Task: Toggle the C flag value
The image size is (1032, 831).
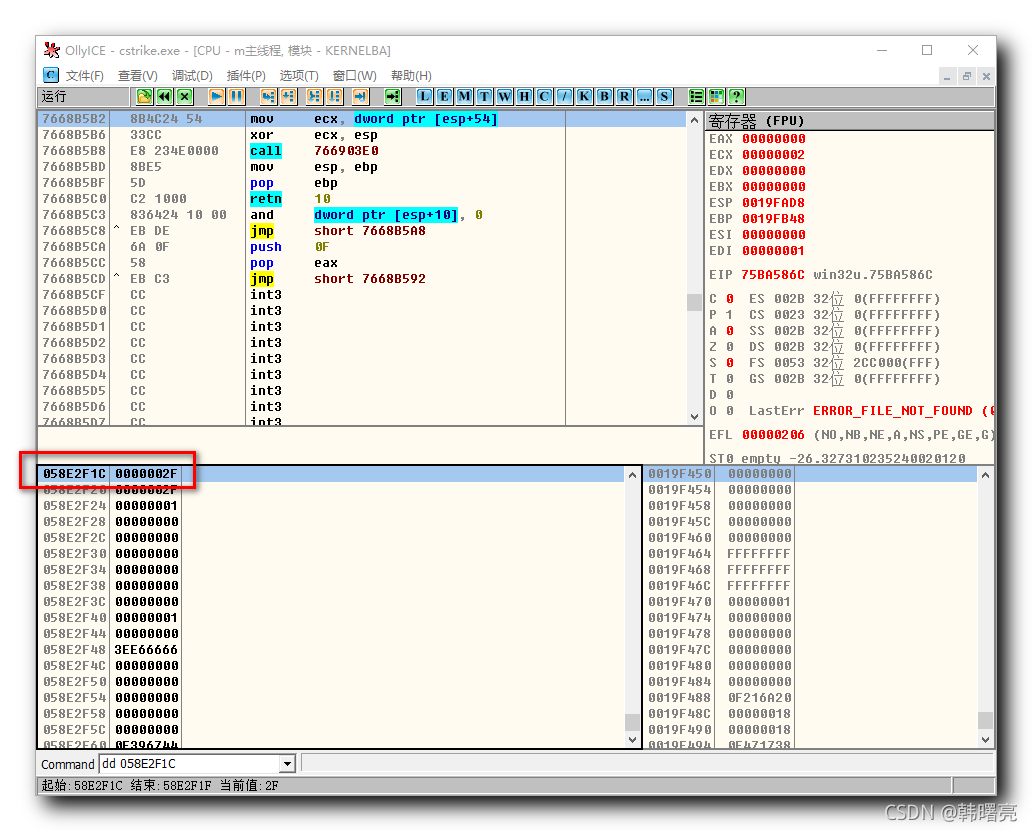Action: click(x=730, y=299)
